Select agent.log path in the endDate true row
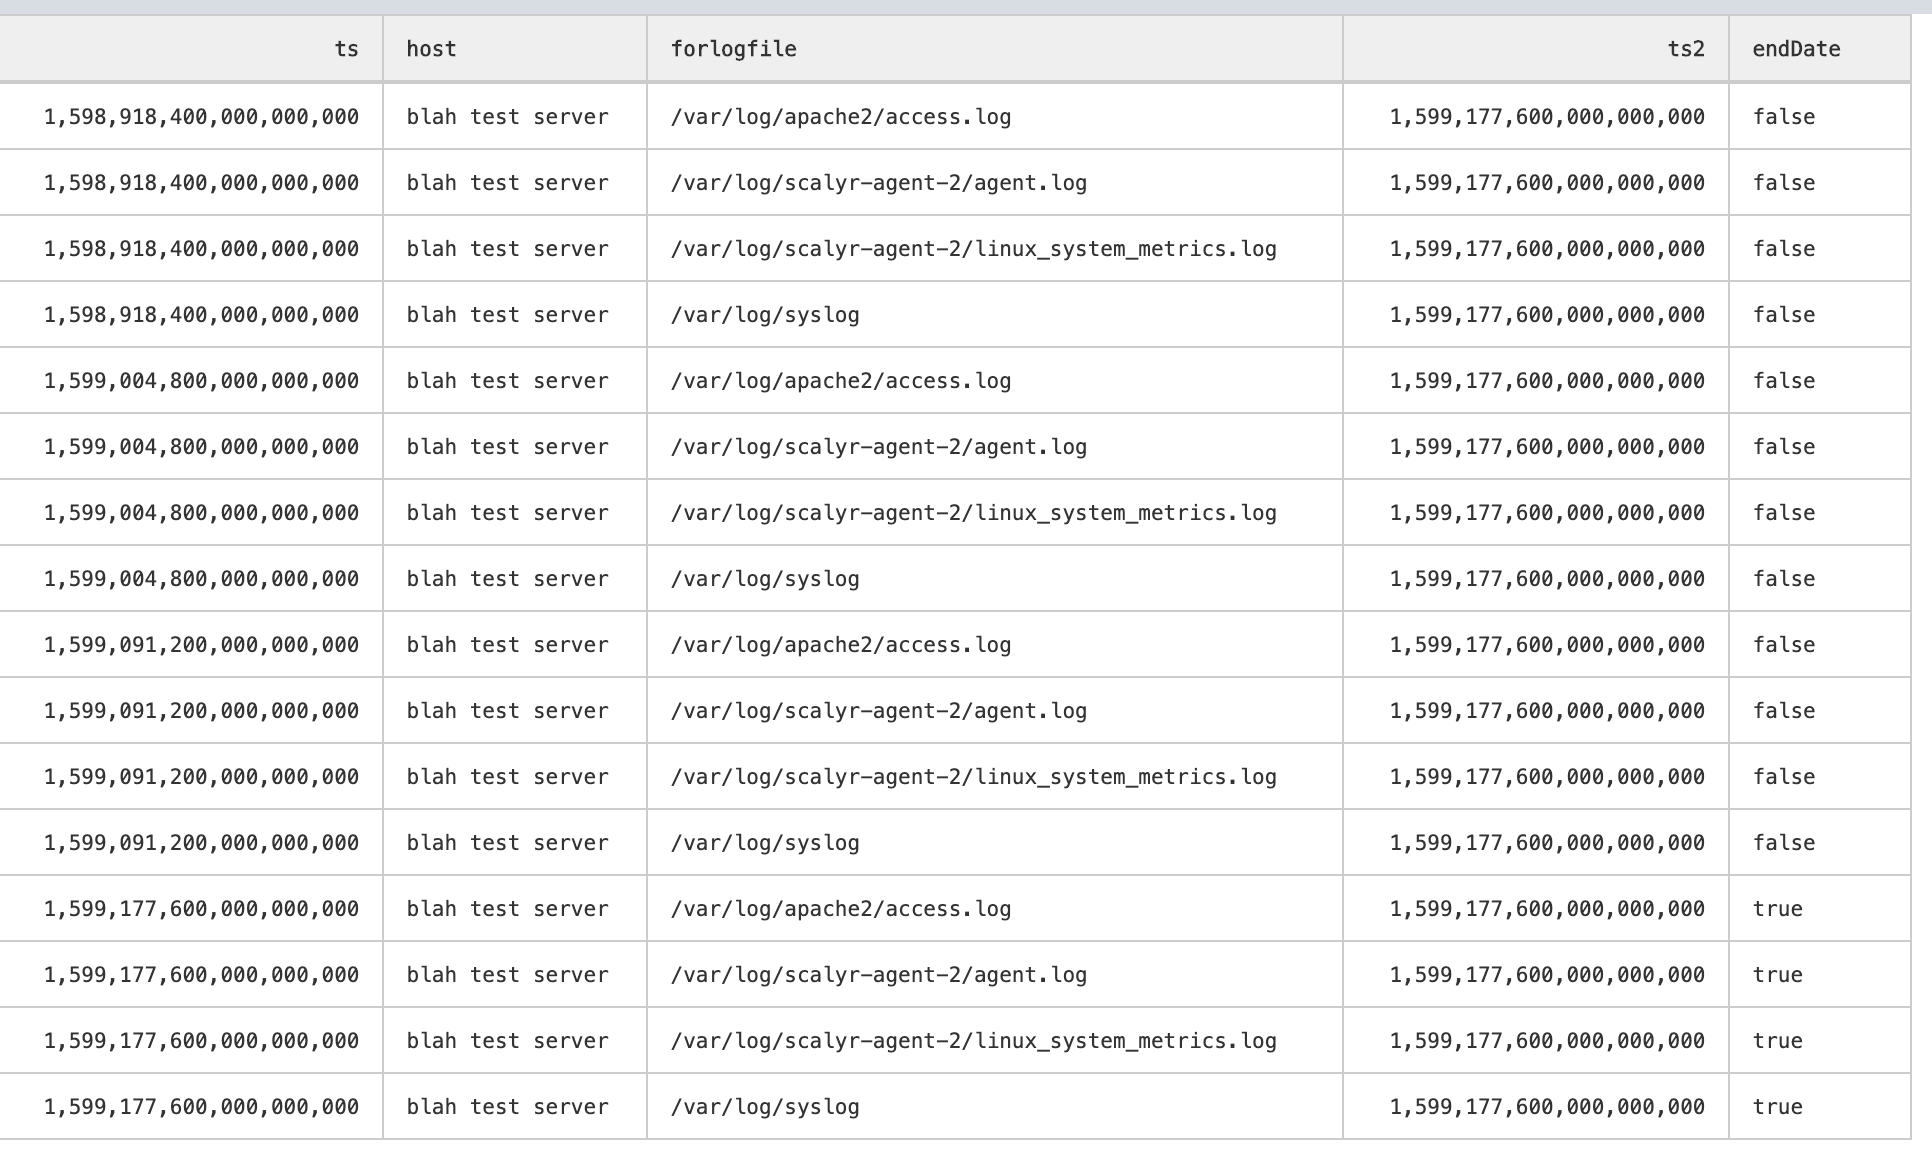This screenshot has height=1152, width=1932. point(878,975)
